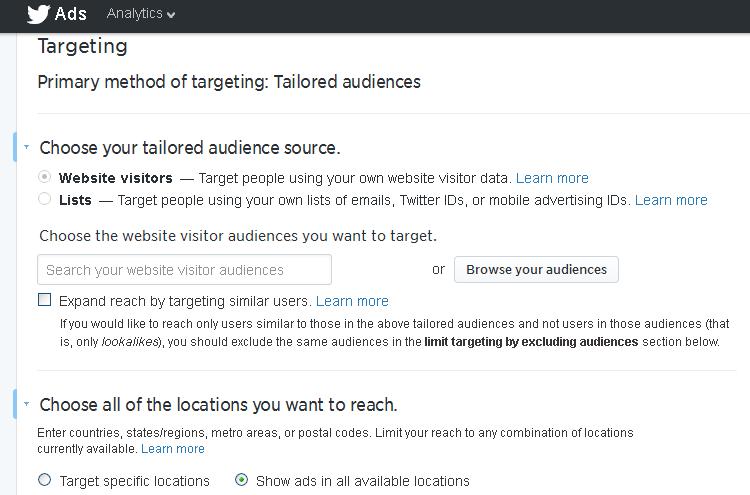Viewport: 750px width, 495px height.
Task: Open Learn more for Website visitors
Action: tap(552, 178)
